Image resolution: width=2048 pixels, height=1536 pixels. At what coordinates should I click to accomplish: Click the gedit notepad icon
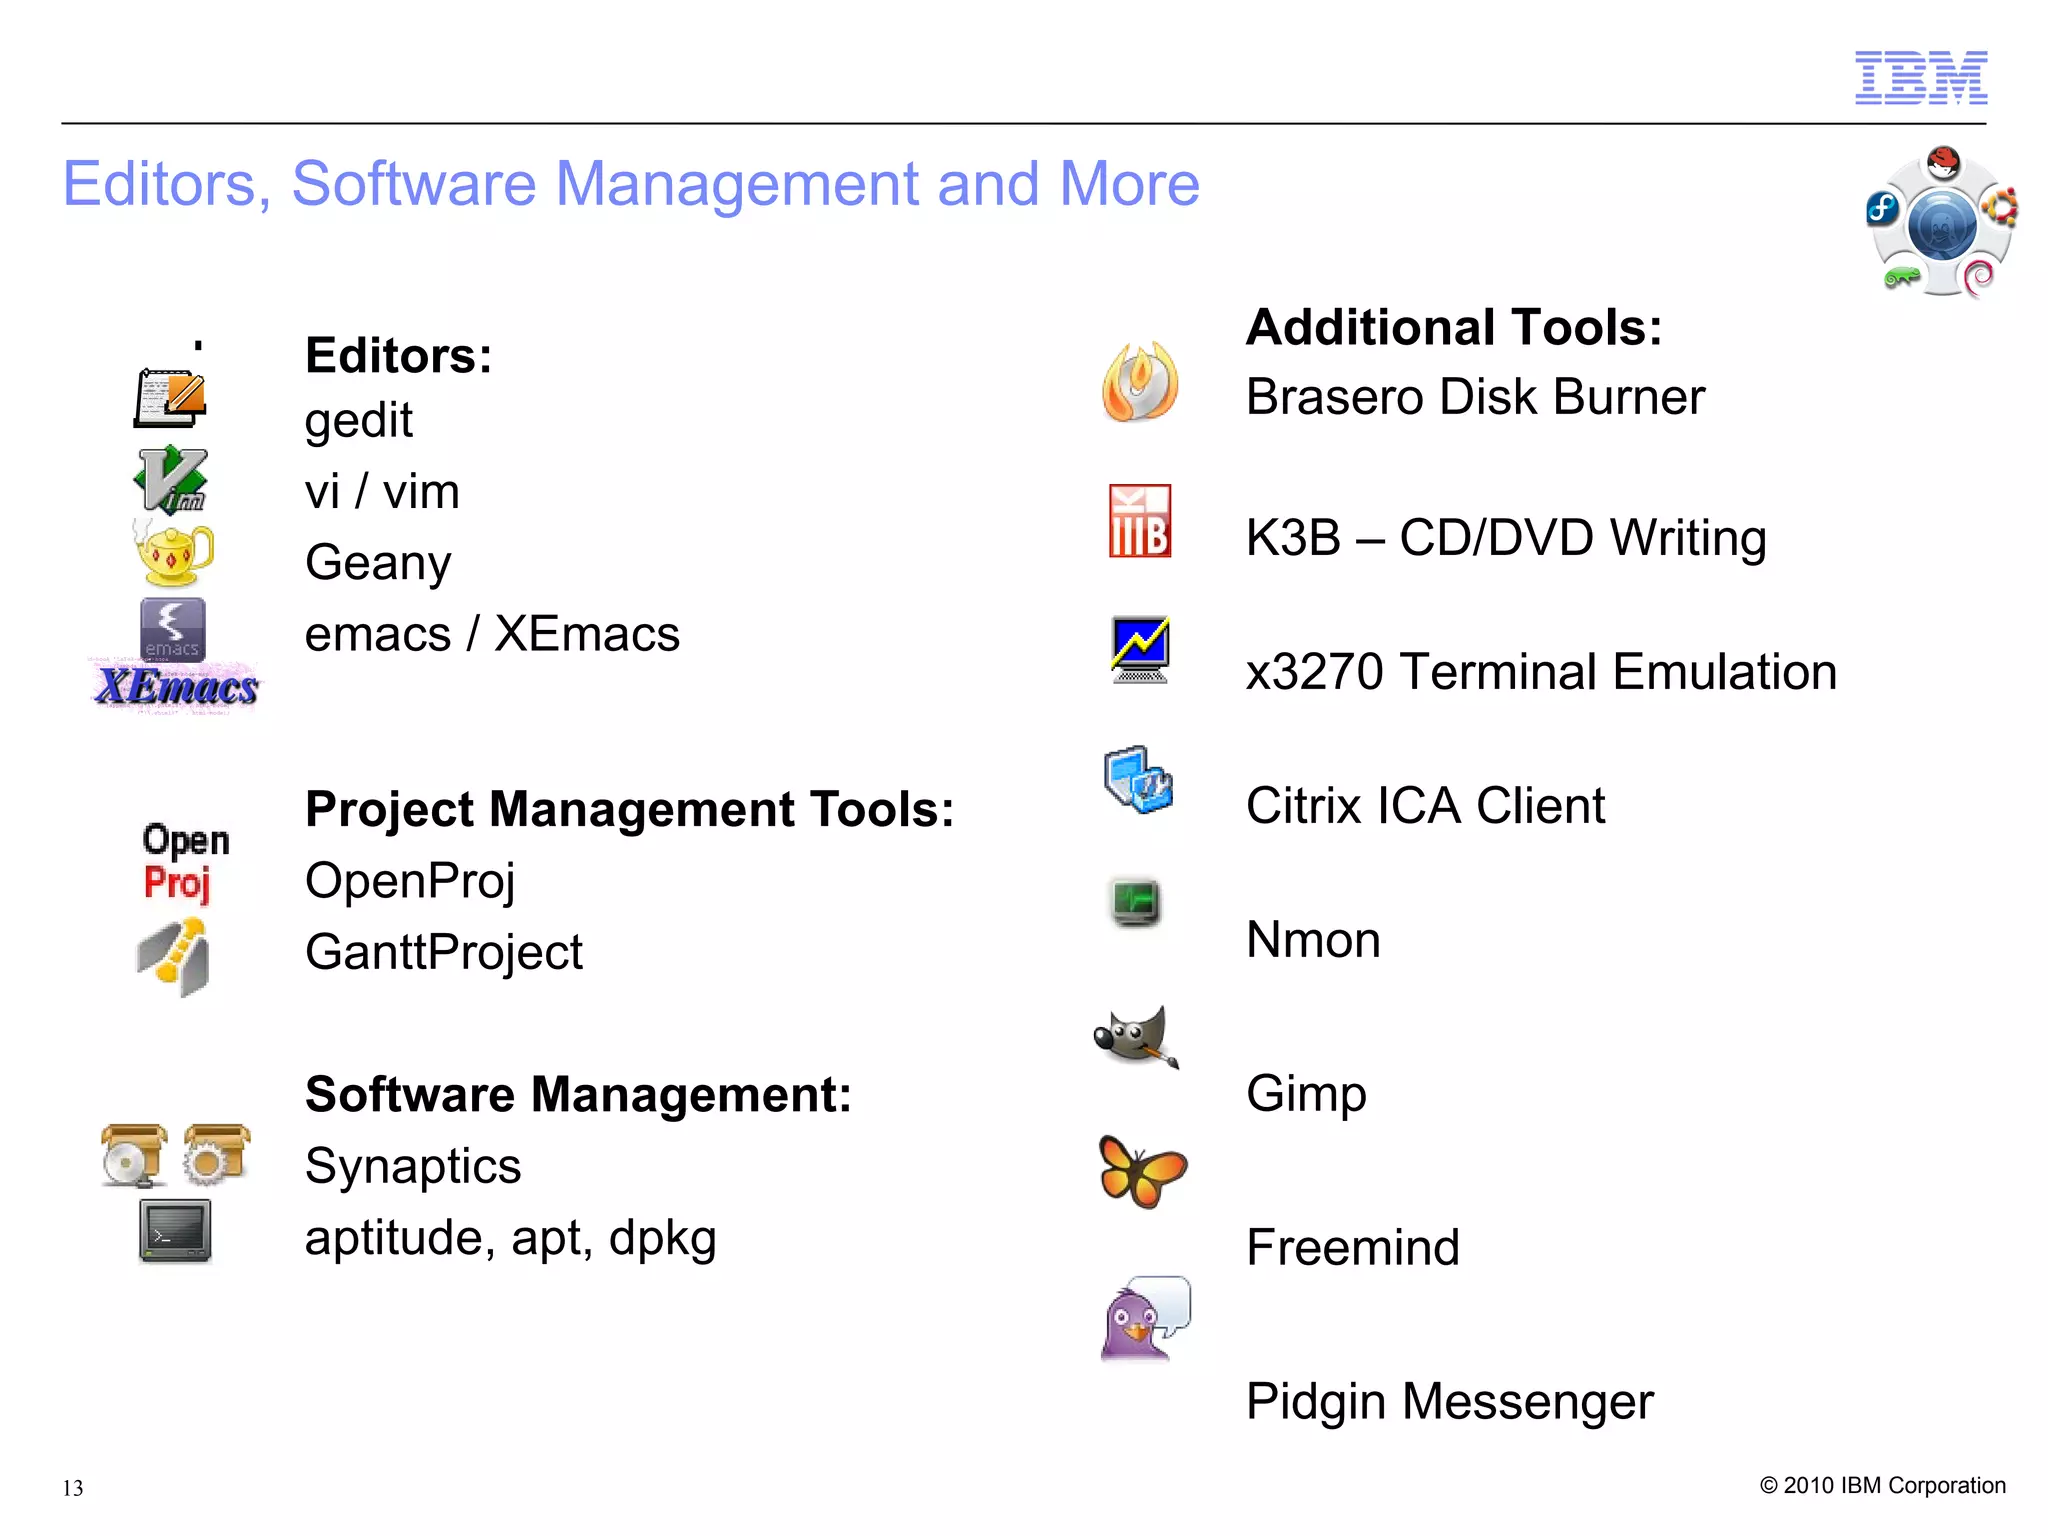pyautogui.click(x=171, y=397)
